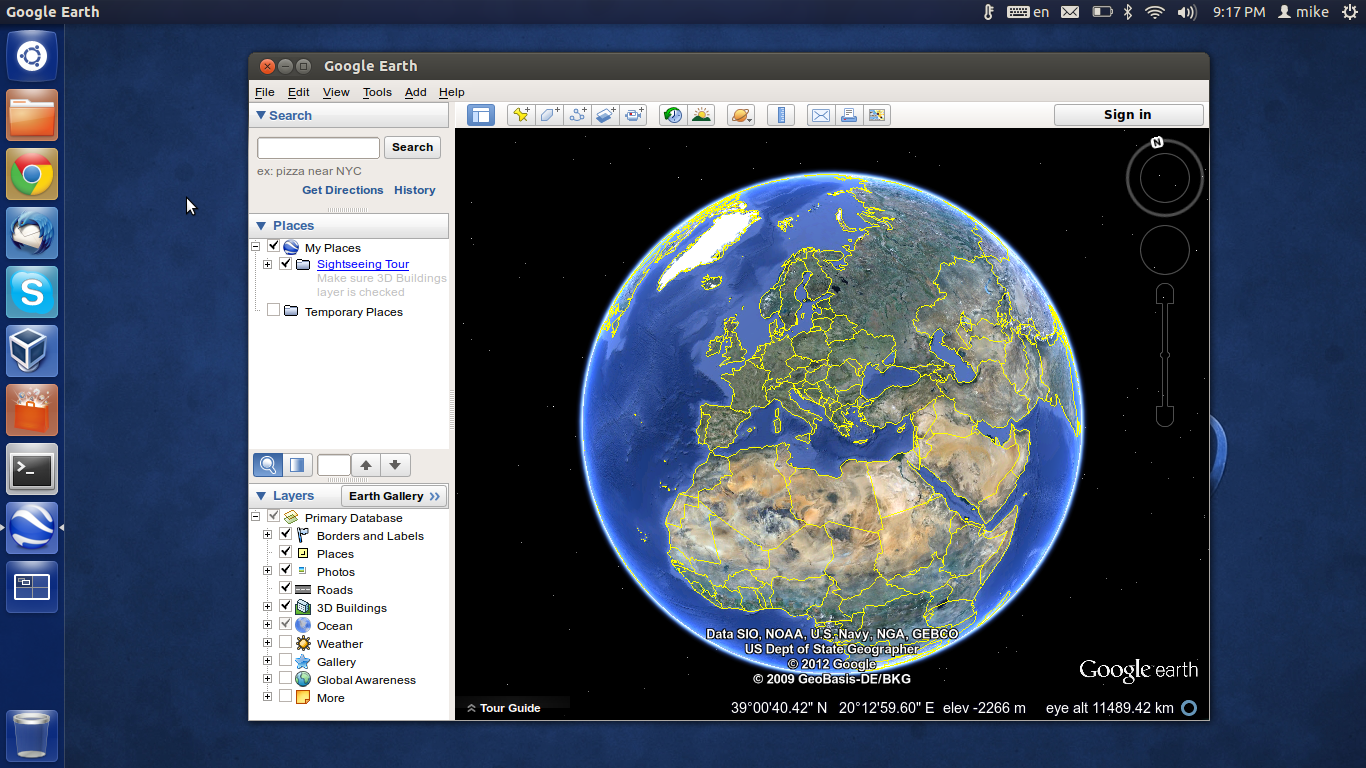Expand the More layer node
The width and height of the screenshot is (1366, 768).
pos(268,697)
